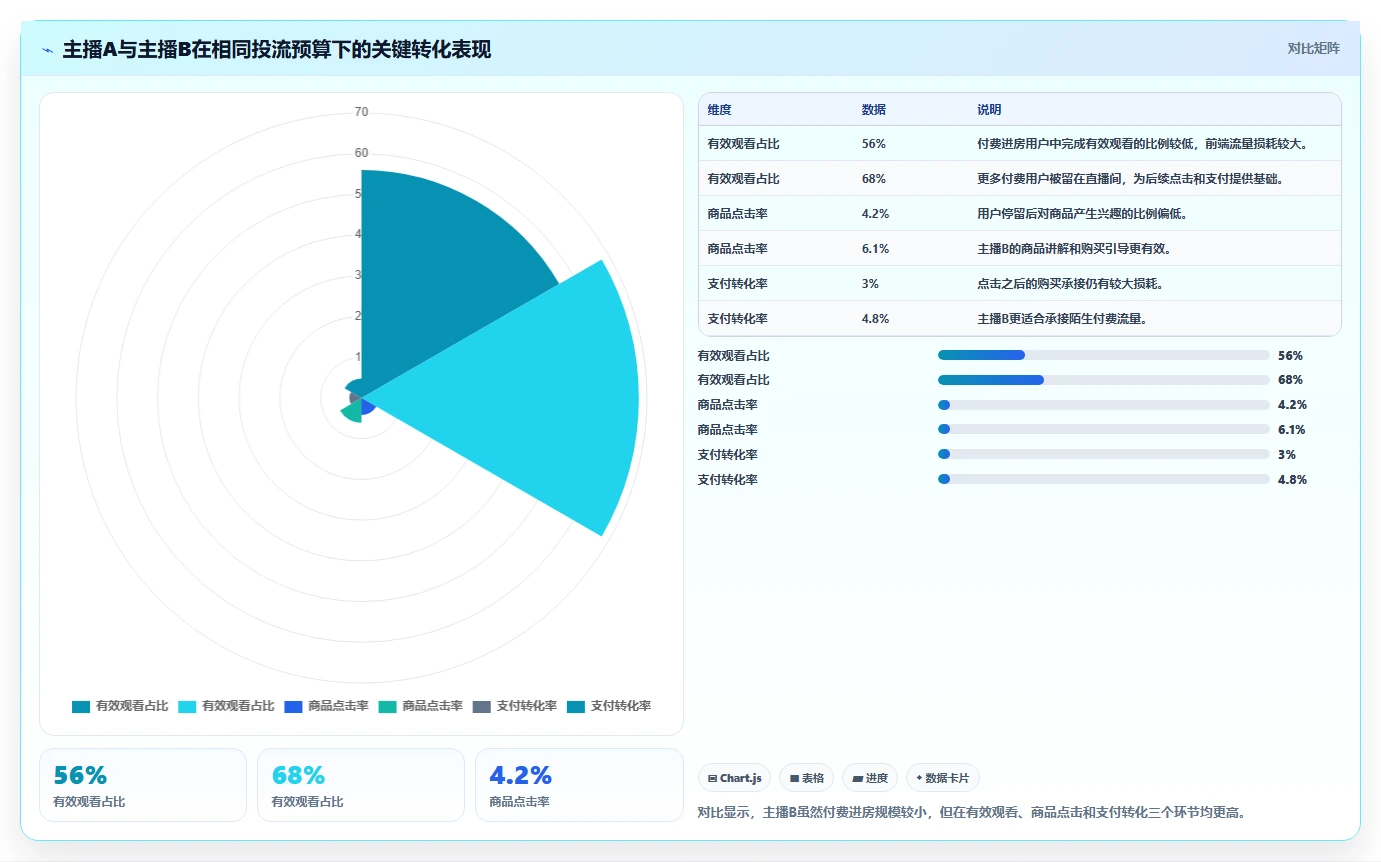The height and width of the screenshot is (862, 1381).
Task: Click the small green wedge near chart center
Action: (x=352, y=411)
